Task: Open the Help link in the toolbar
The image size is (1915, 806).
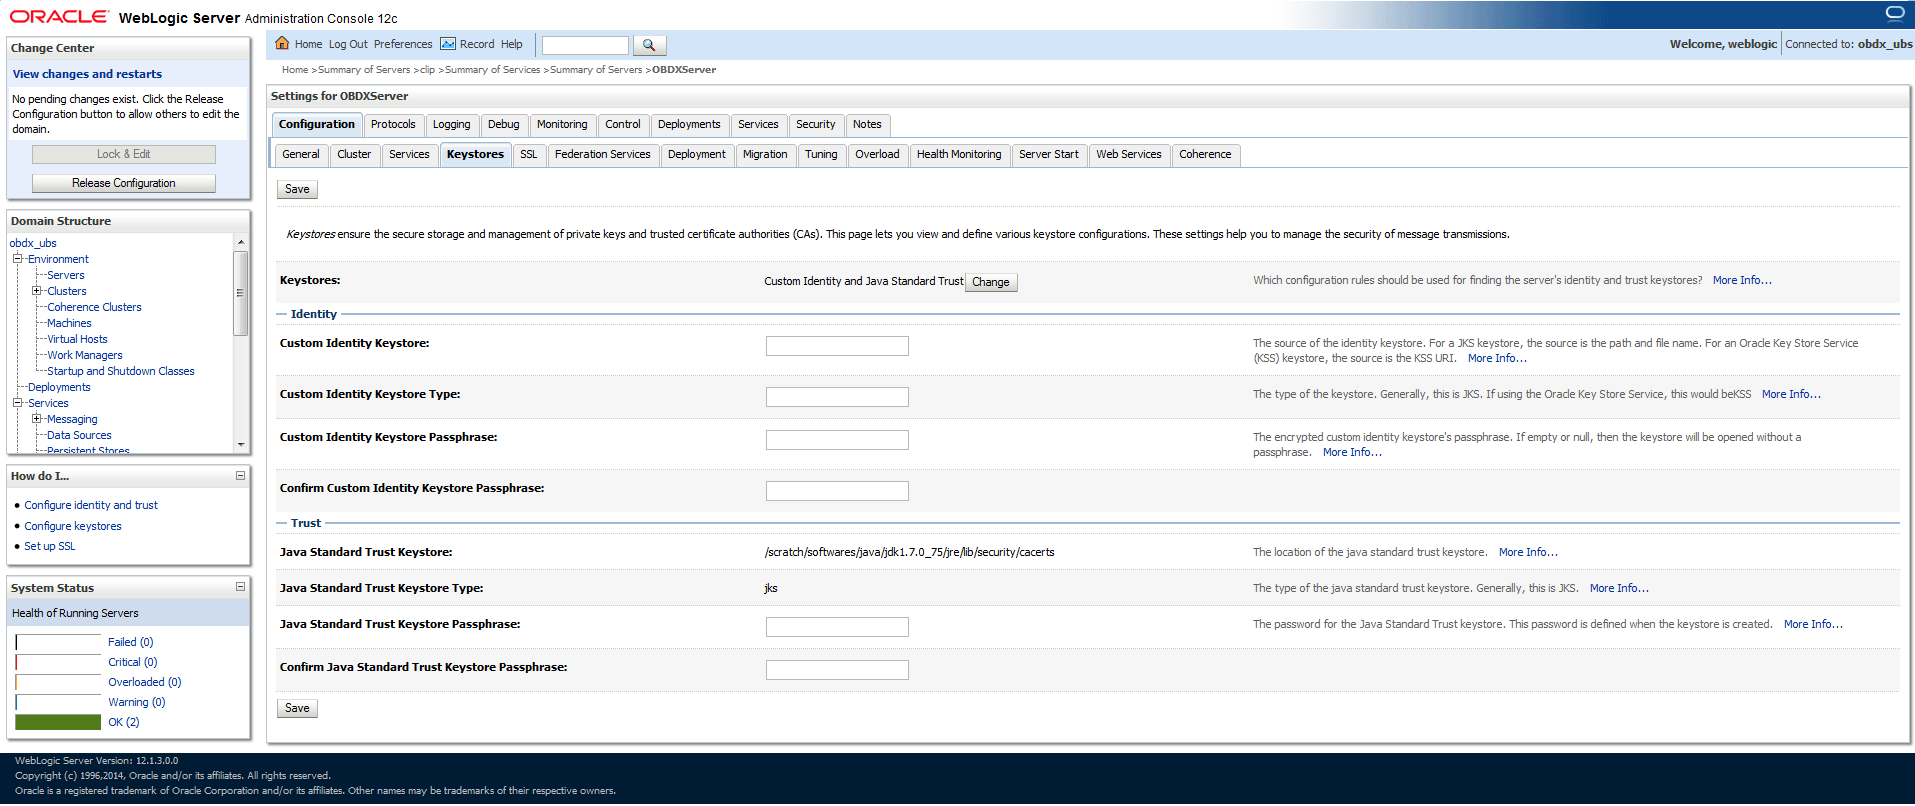Action: tap(512, 44)
